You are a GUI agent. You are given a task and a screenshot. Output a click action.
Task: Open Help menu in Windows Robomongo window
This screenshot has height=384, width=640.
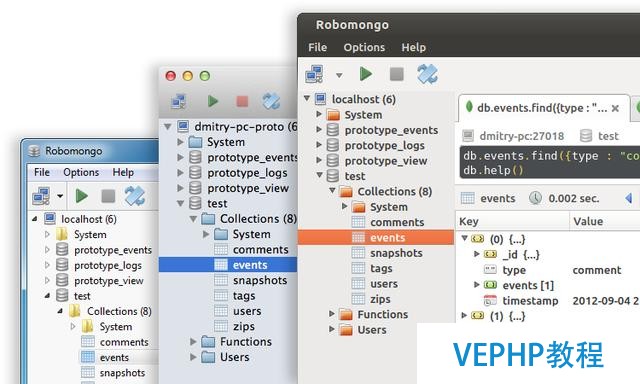tap(123, 172)
